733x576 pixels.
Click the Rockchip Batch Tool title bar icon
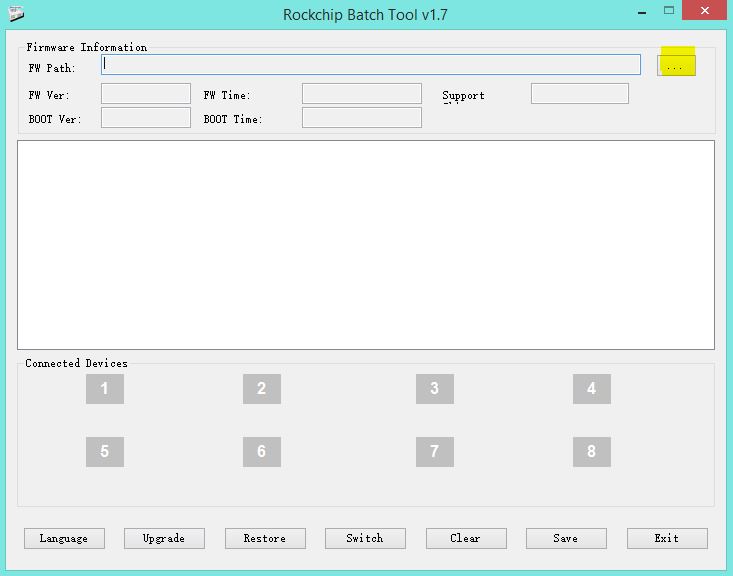16,14
